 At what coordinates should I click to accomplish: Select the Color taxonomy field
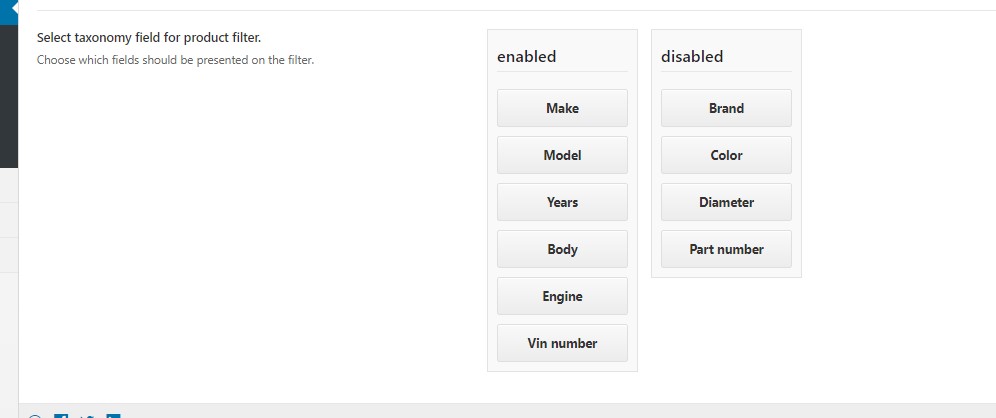point(726,155)
